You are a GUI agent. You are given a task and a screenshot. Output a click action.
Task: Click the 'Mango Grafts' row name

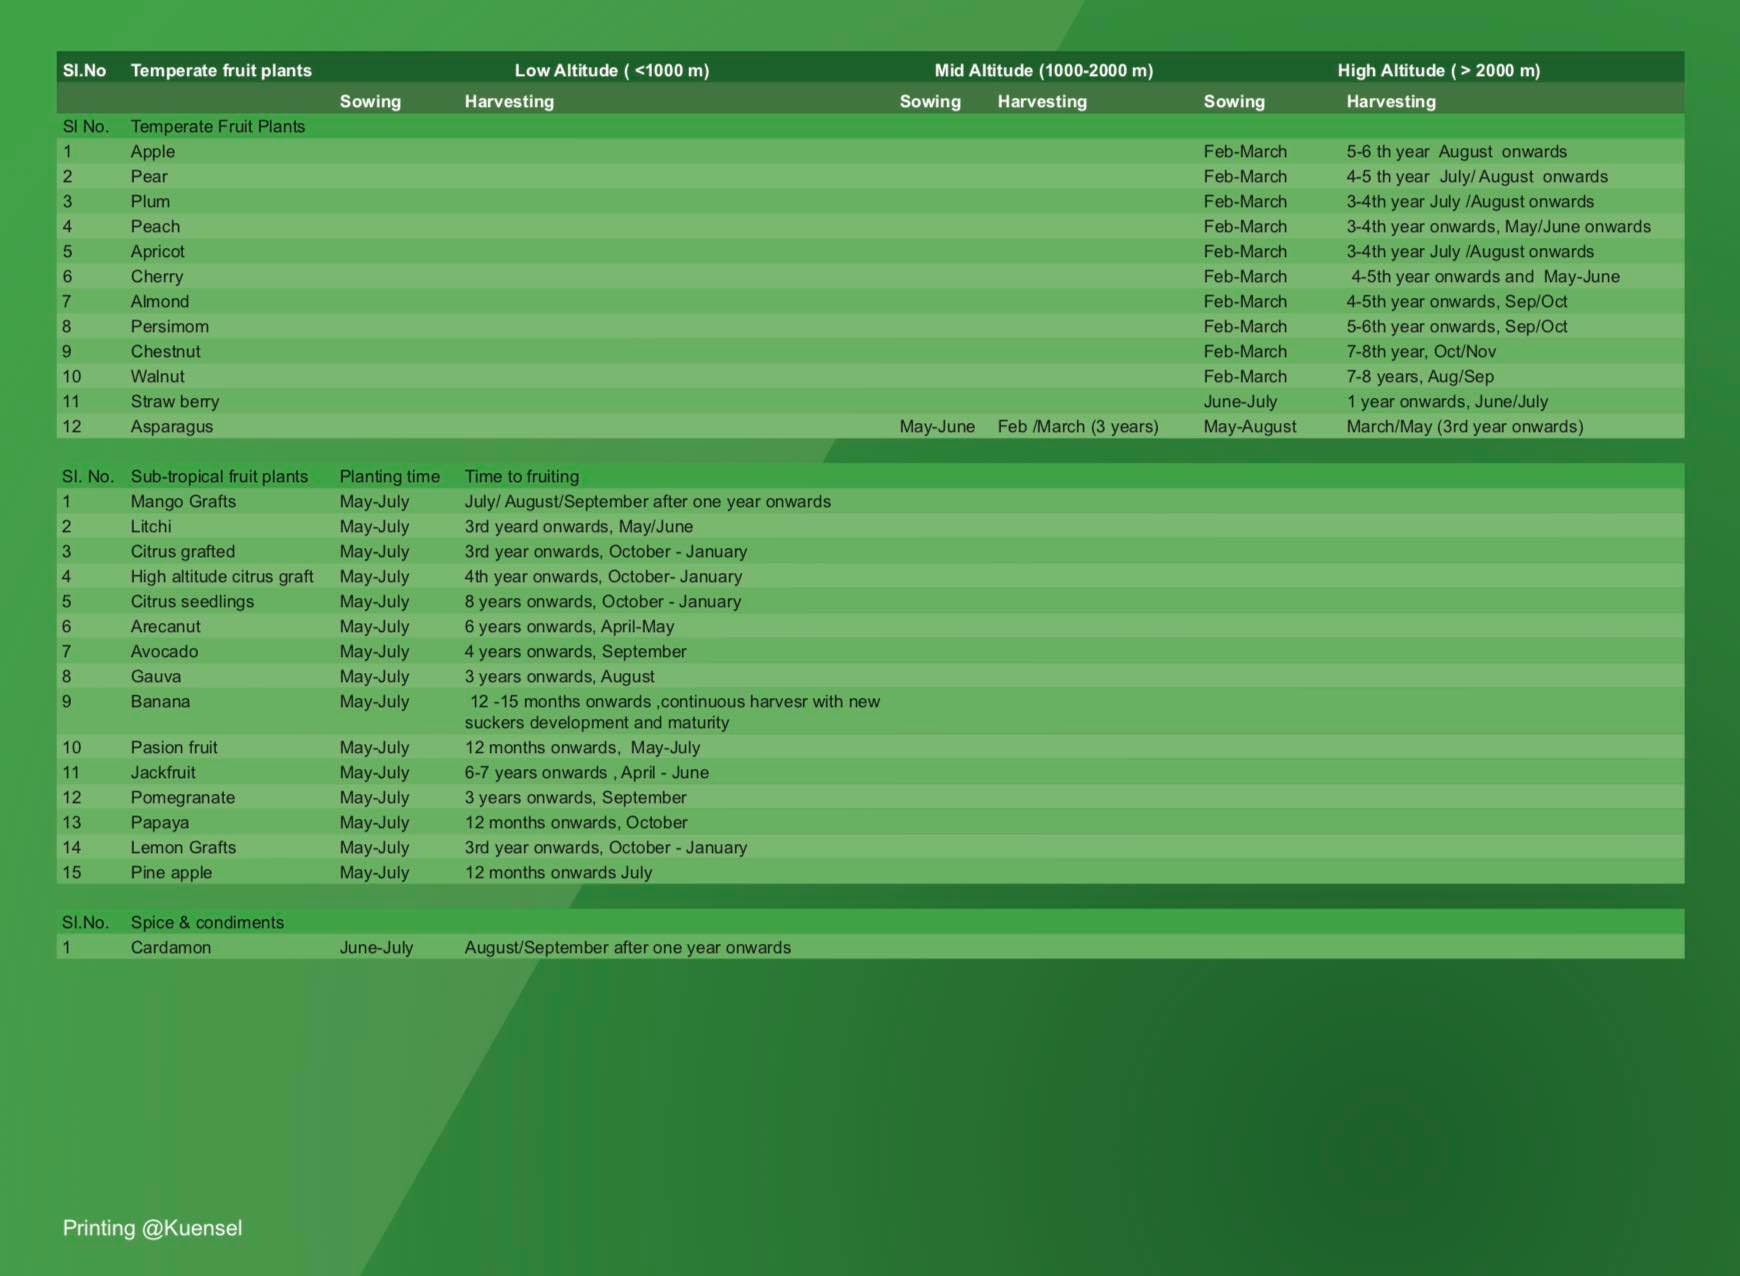(x=183, y=501)
